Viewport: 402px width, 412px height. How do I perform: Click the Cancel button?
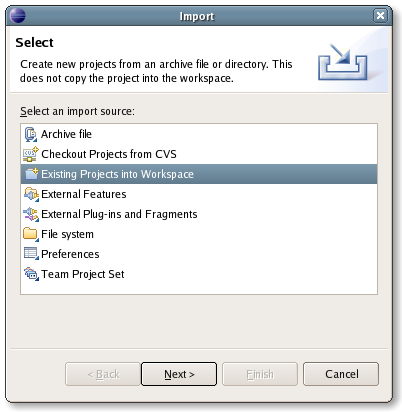(341, 374)
